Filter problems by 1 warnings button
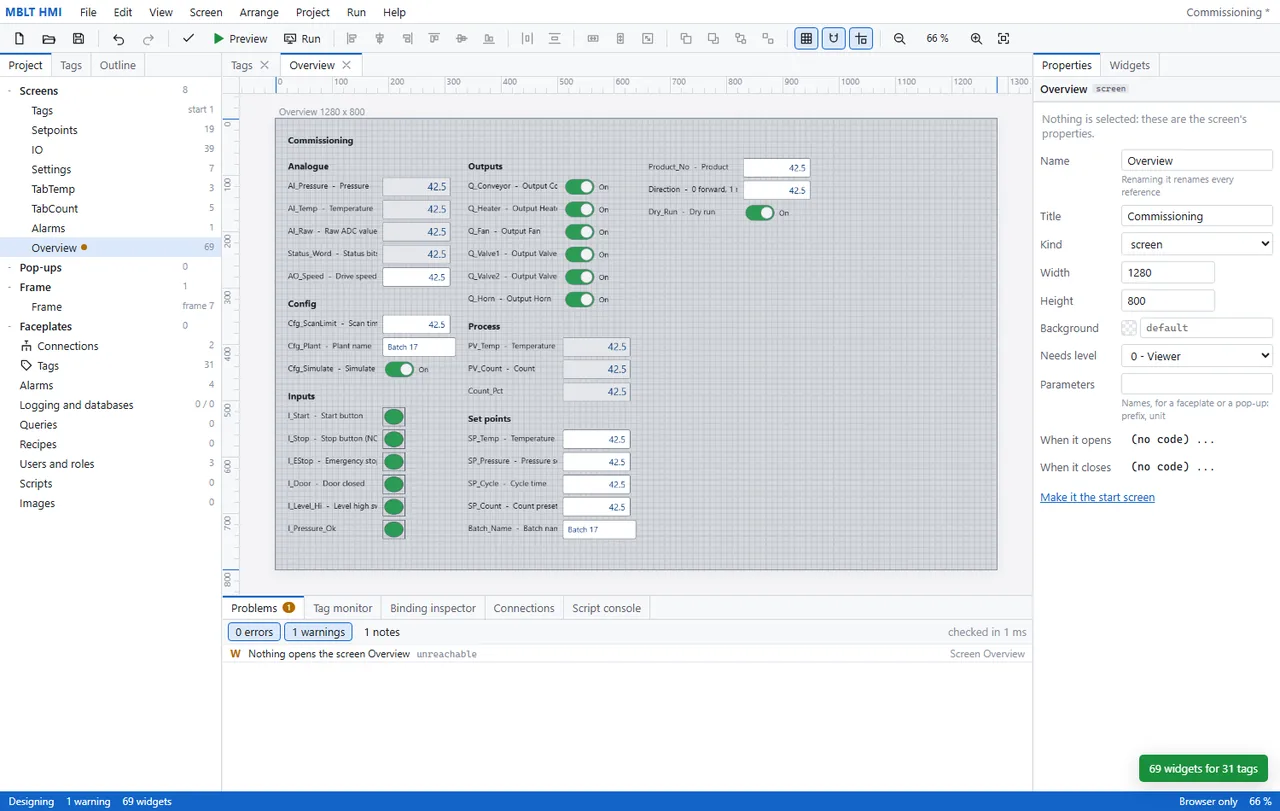Image resolution: width=1280 pixels, height=811 pixels. click(x=319, y=632)
